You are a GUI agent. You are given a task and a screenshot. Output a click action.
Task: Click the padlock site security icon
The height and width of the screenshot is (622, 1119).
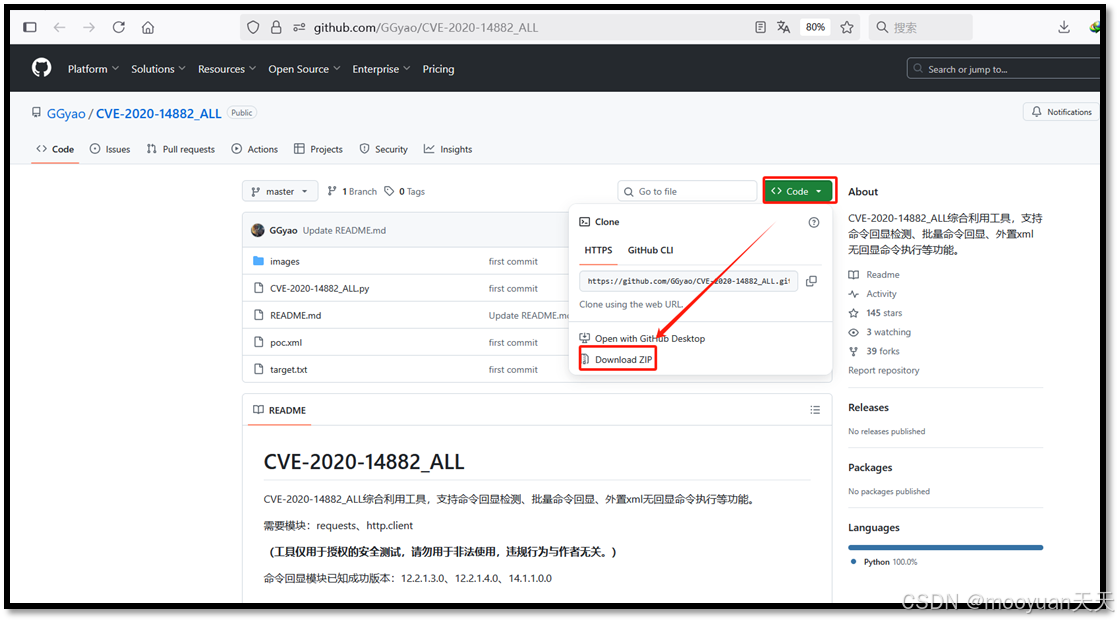click(275, 27)
